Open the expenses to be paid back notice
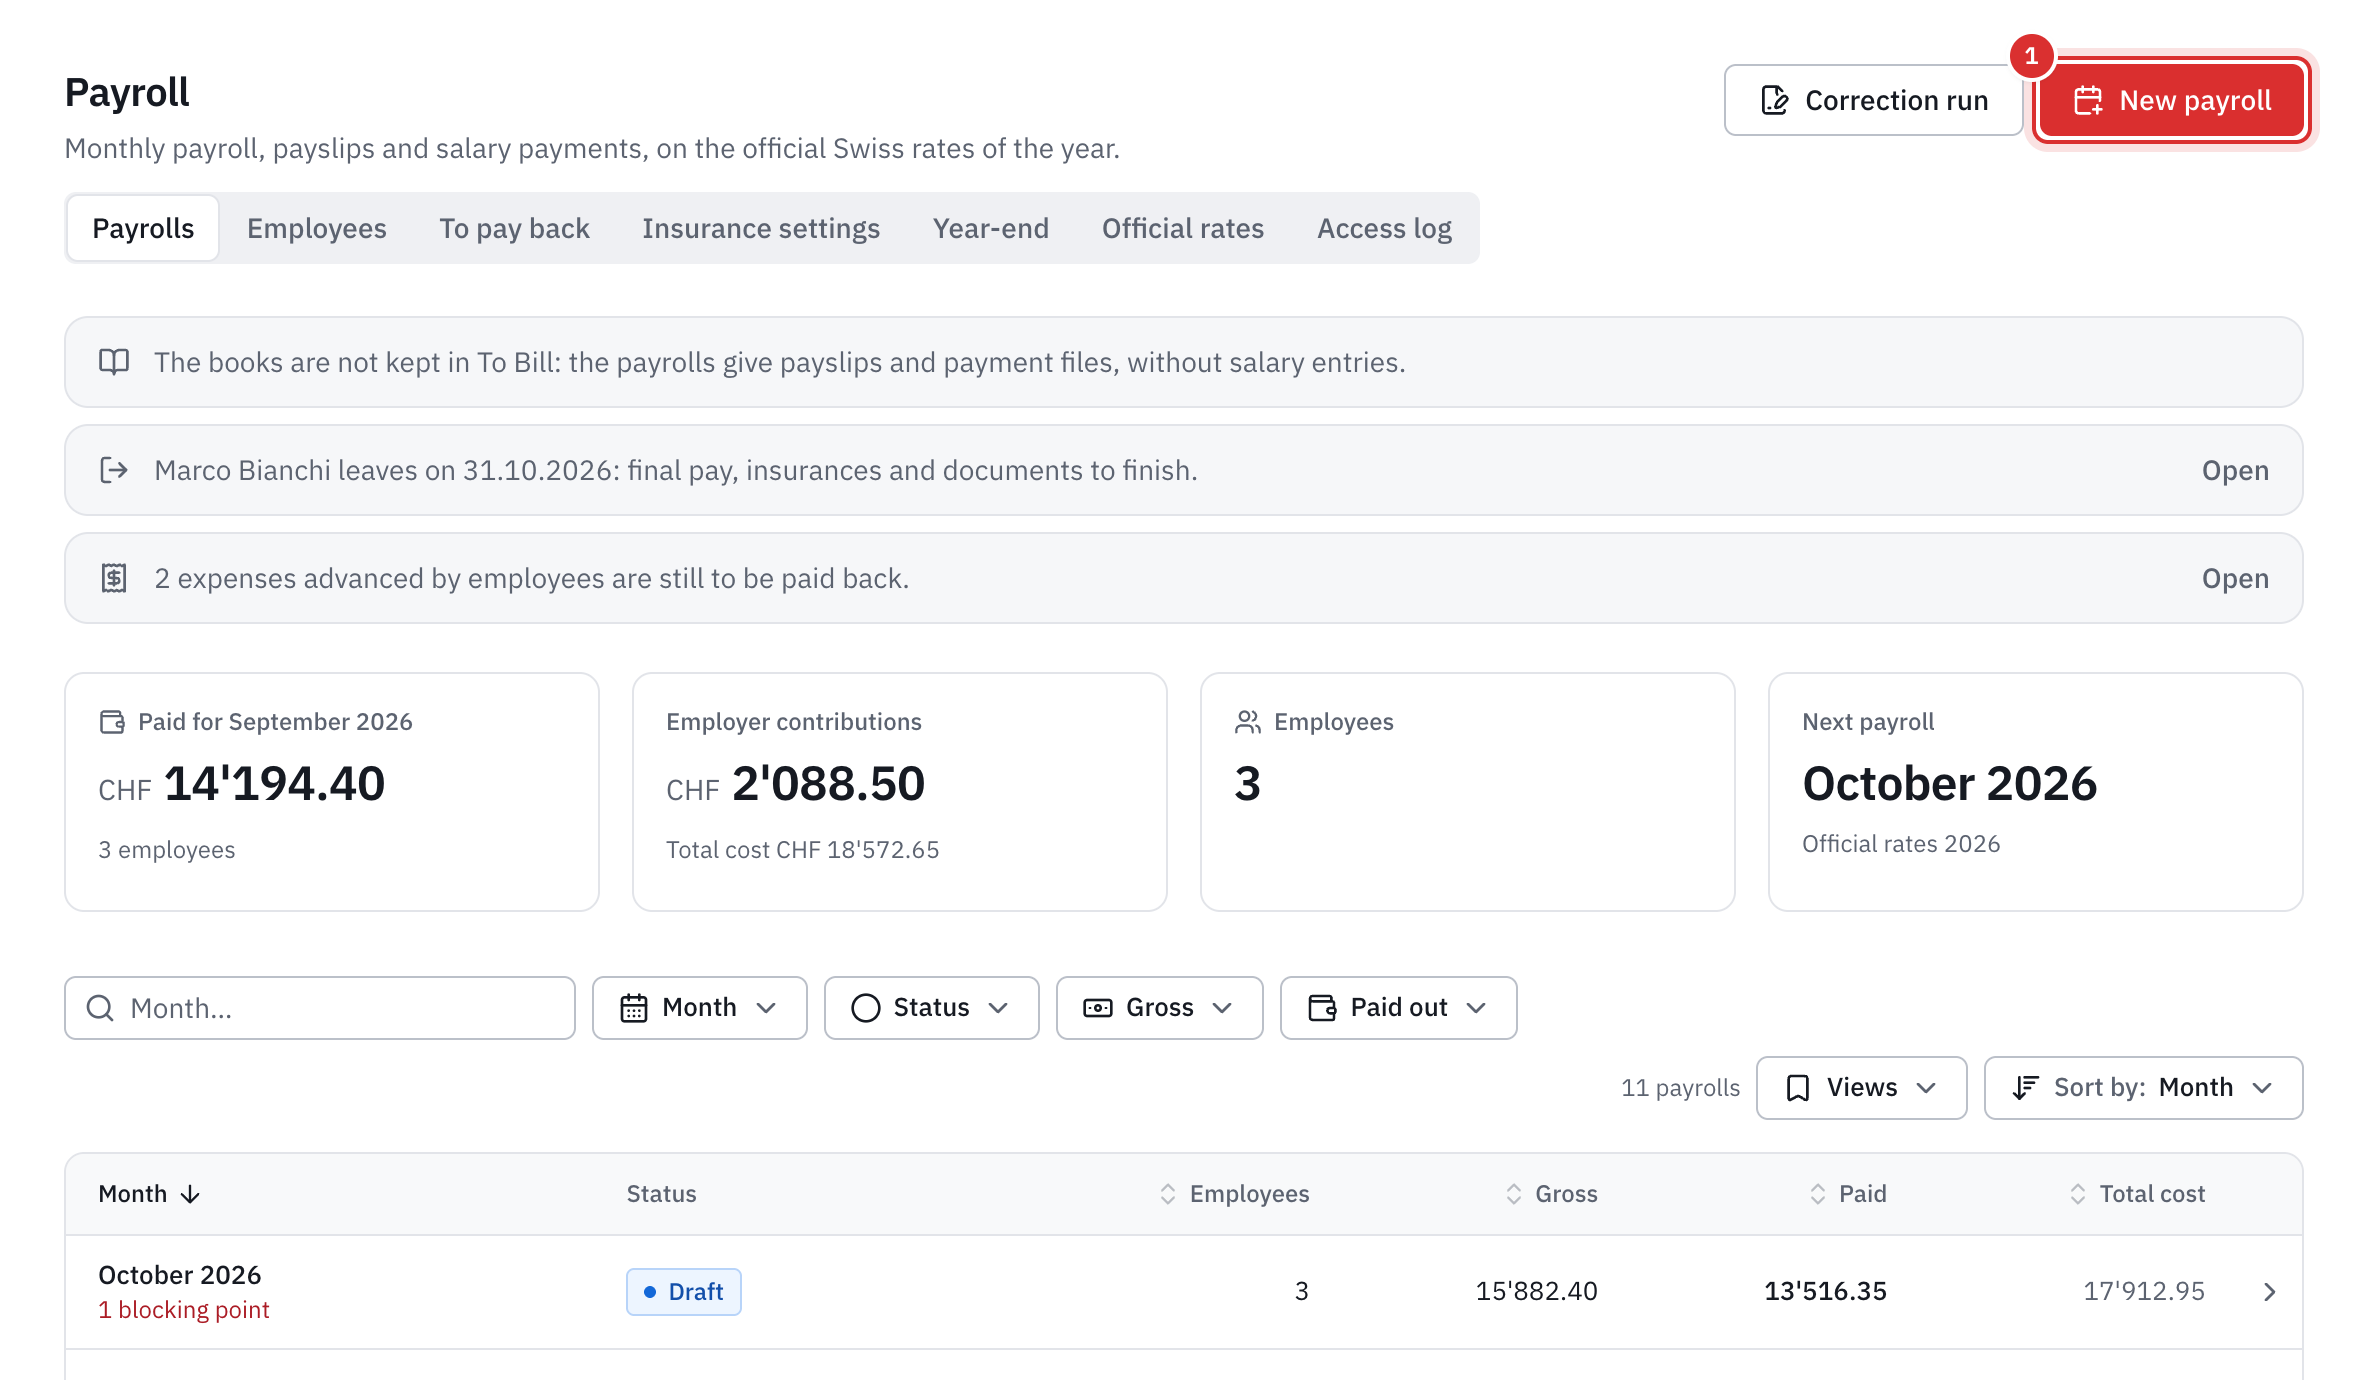This screenshot has height=1380, width=2368. click(2234, 578)
